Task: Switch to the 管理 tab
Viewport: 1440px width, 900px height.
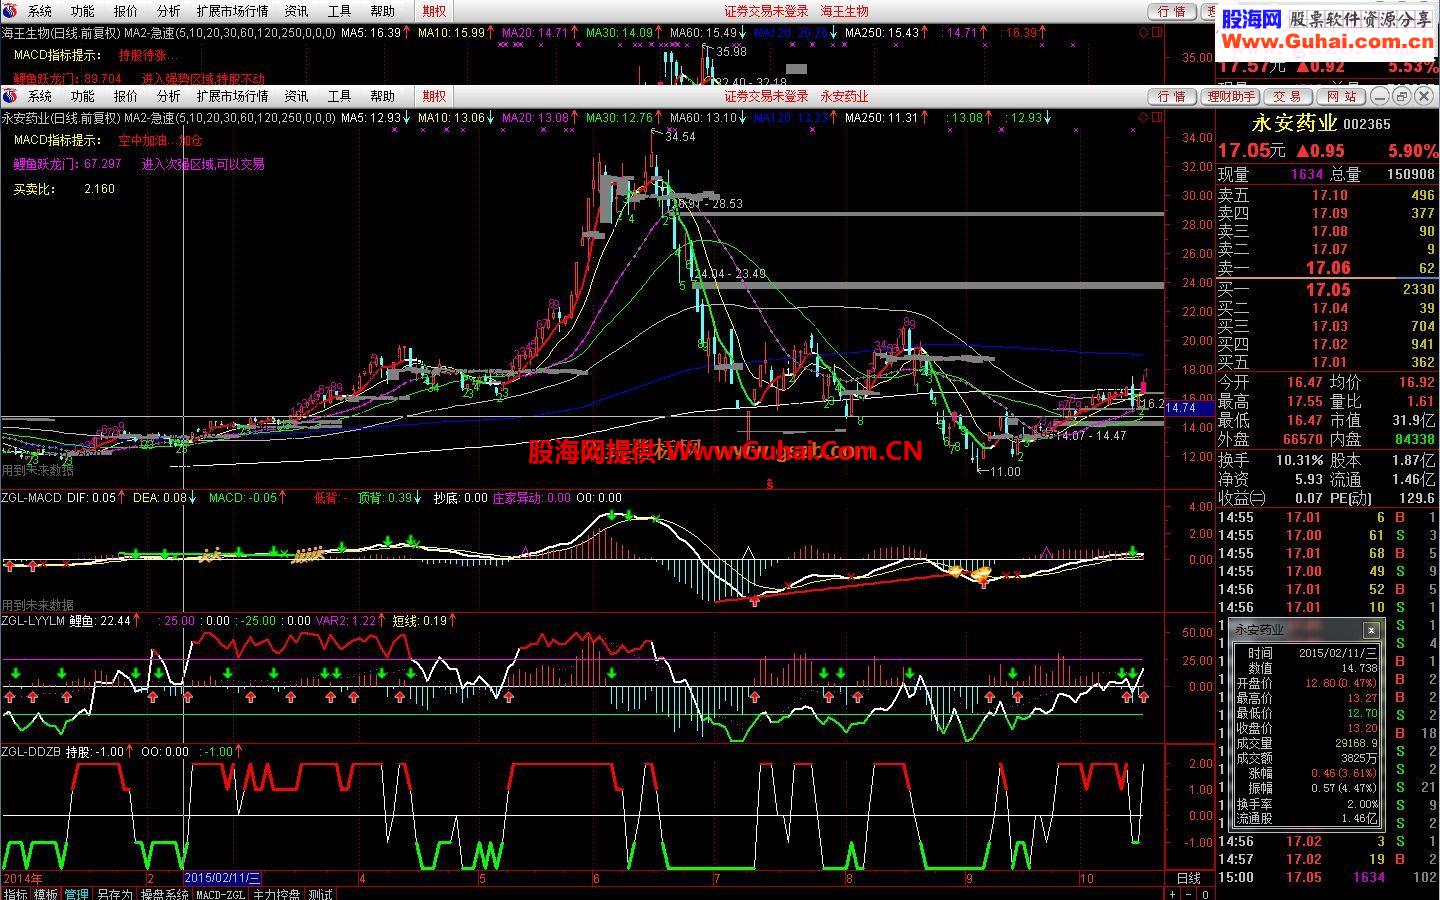Action: [x=77, y=894]
